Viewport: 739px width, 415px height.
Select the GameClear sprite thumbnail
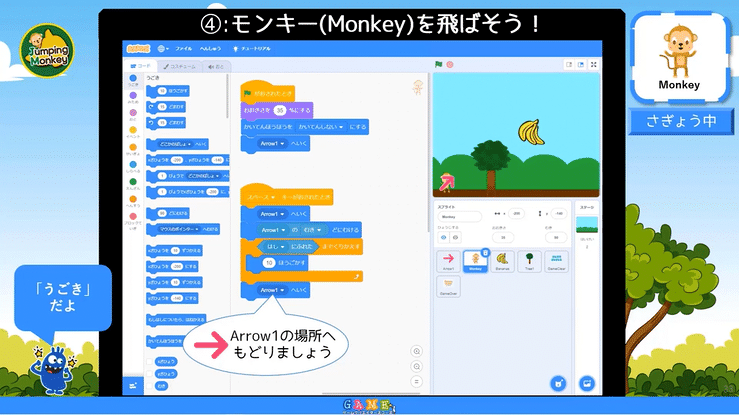557,261
